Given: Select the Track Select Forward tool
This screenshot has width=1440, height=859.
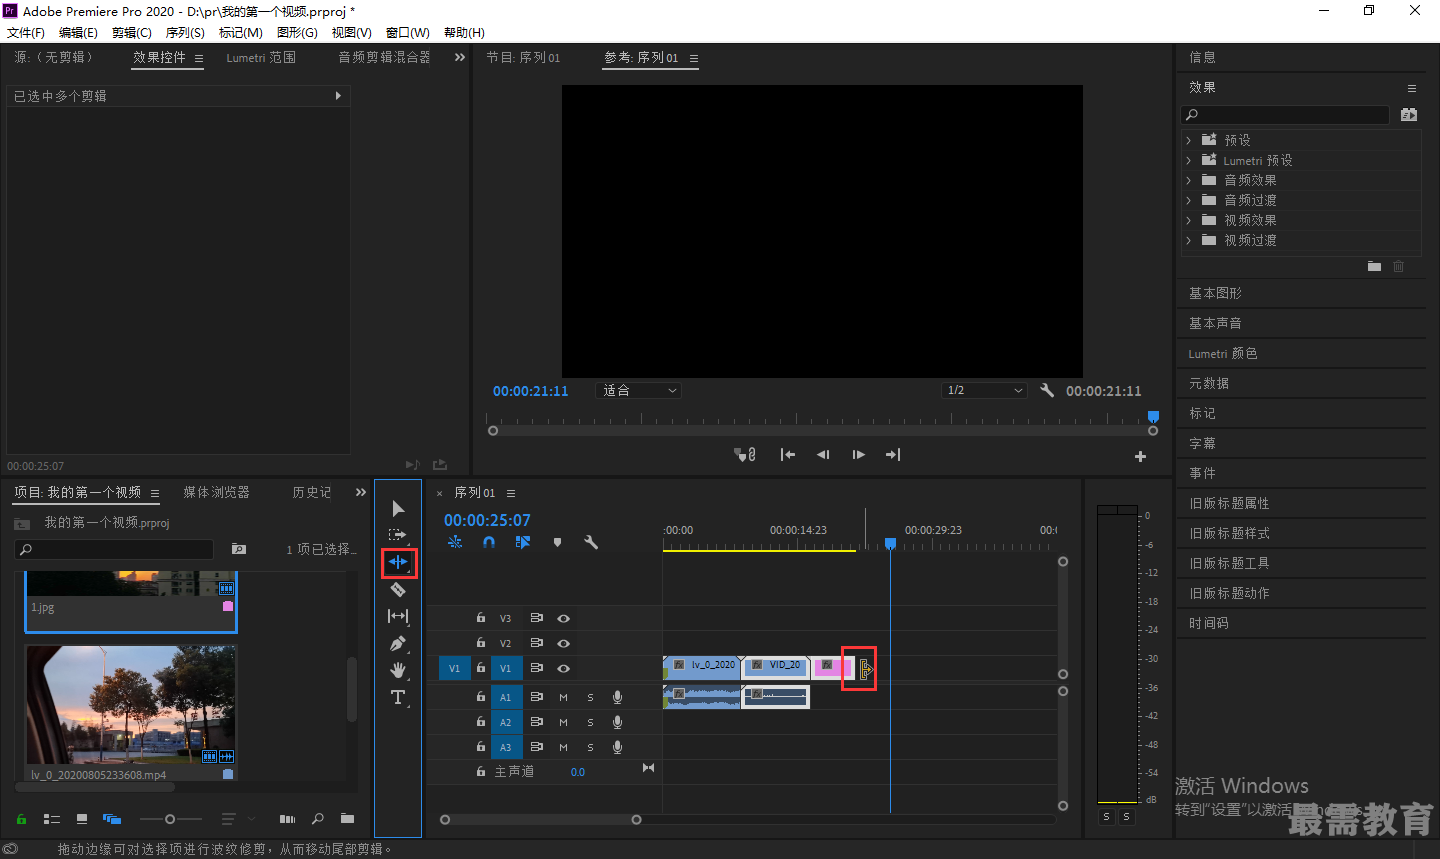Looking at the screenshot, I should click(398, 535).
